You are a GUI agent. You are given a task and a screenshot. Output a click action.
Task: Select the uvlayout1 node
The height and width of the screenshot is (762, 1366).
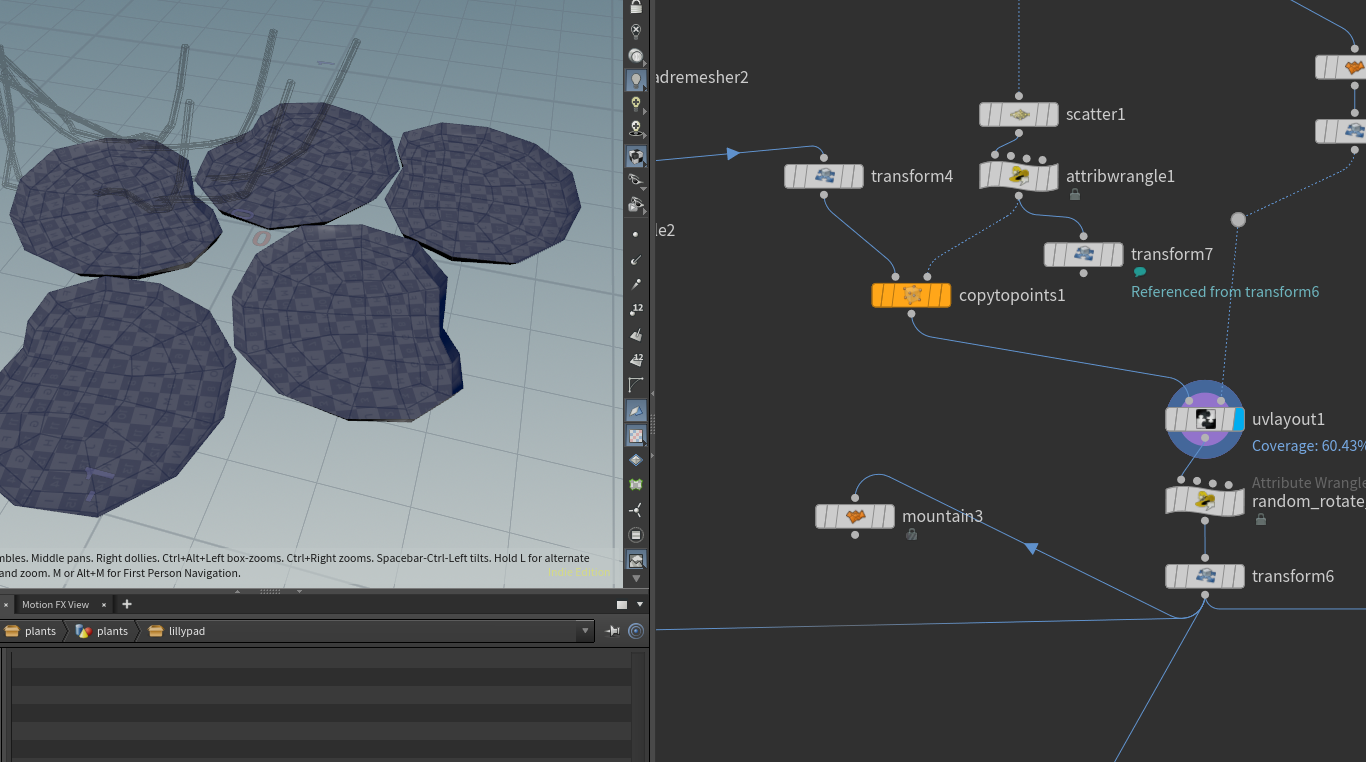click(1205, 419)
